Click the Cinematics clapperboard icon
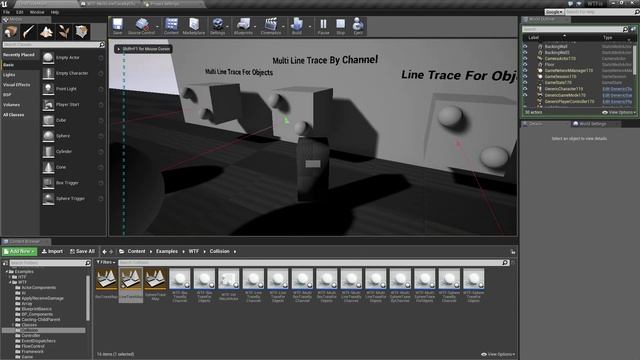 pyautogui.click(x=271, y=24)
